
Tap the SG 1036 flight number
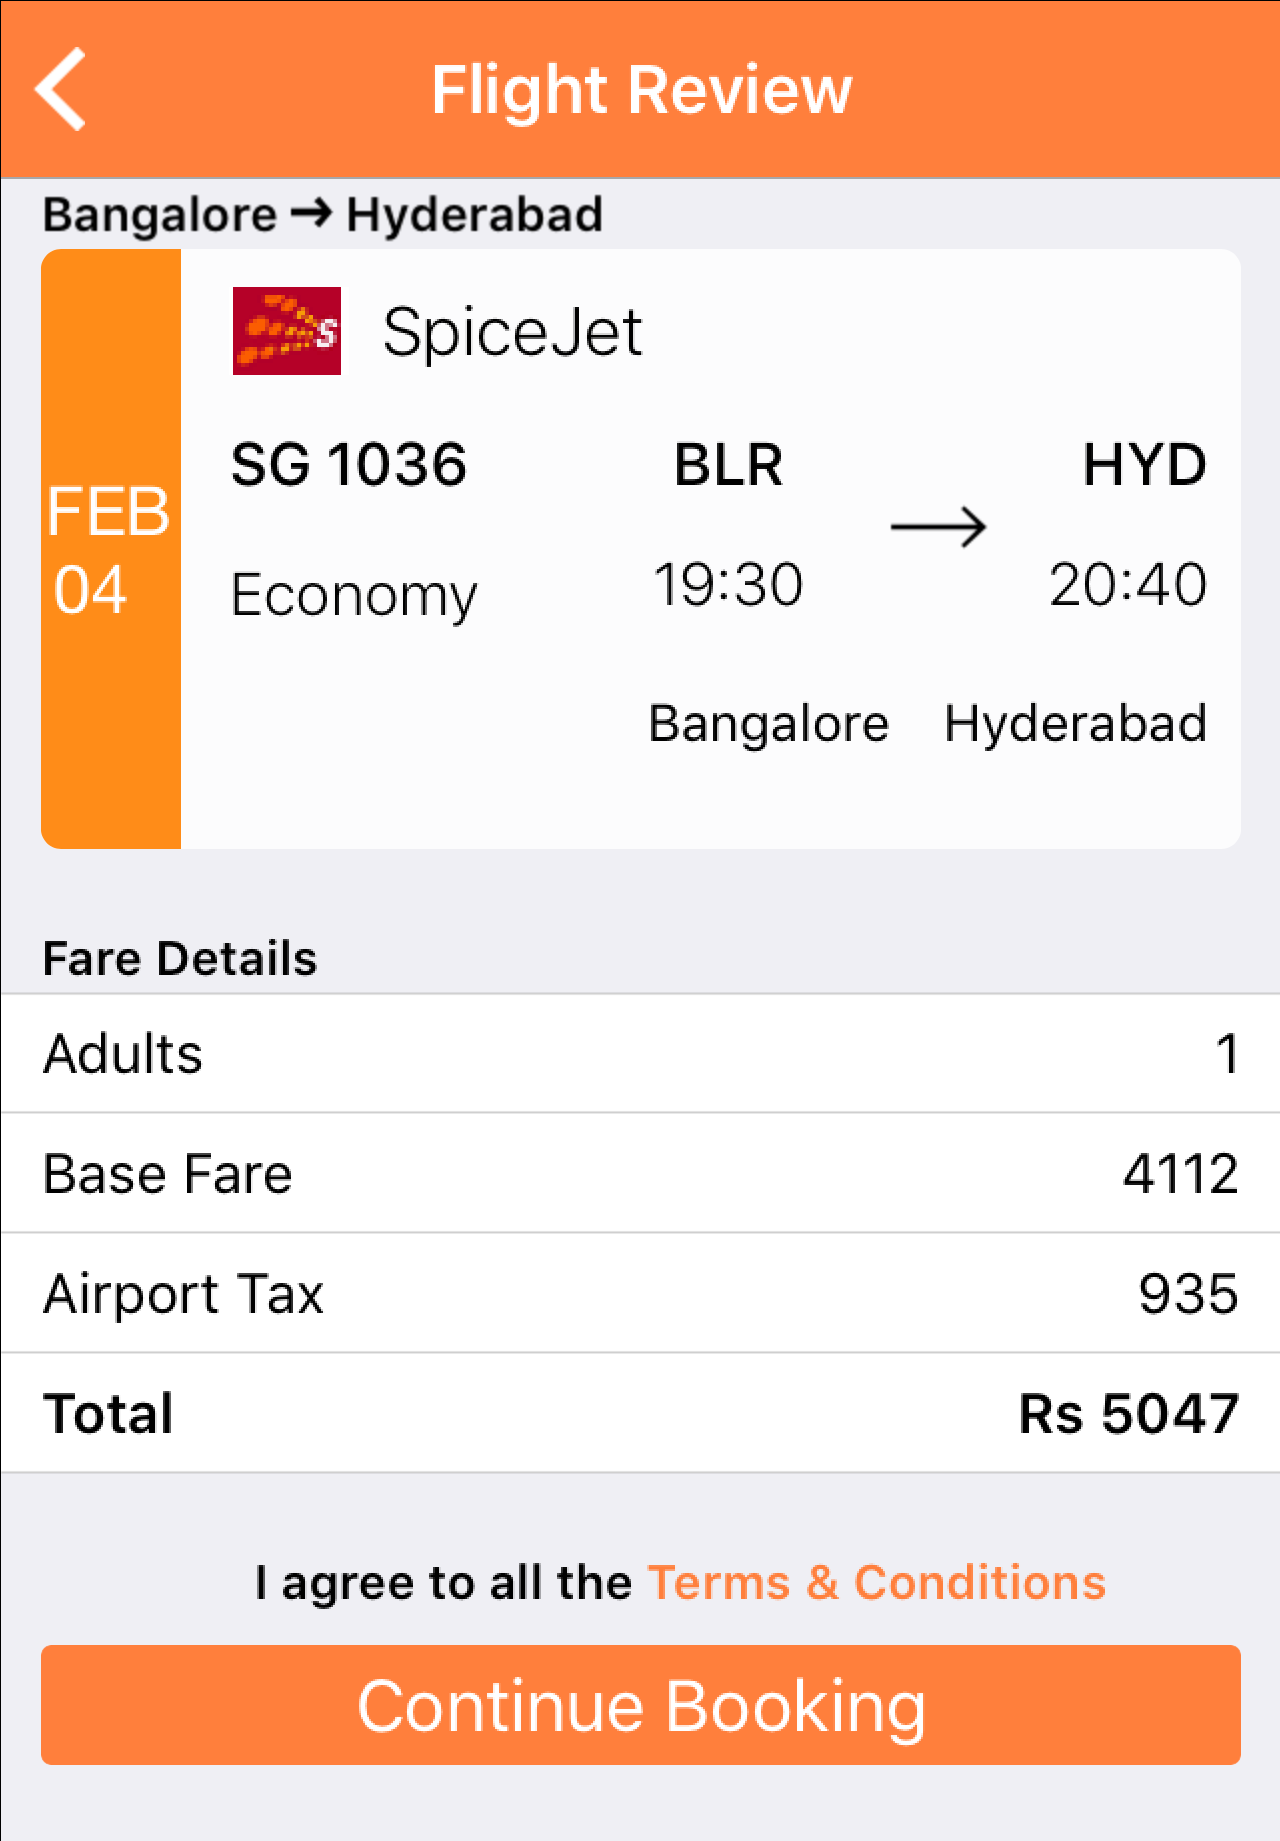point(349,465)
